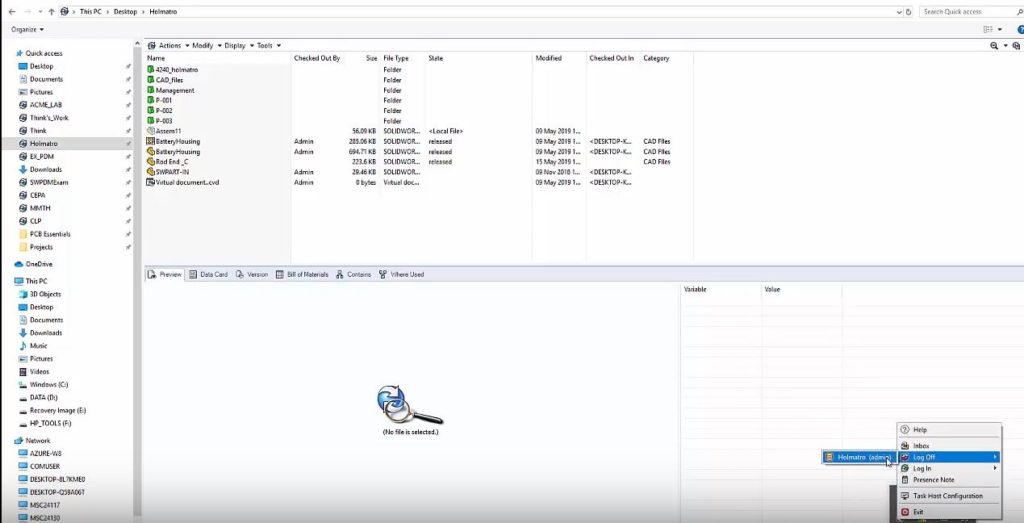Sort file list by Size column
Viewport: 1024px width, 523px height.
click(371, 58)
